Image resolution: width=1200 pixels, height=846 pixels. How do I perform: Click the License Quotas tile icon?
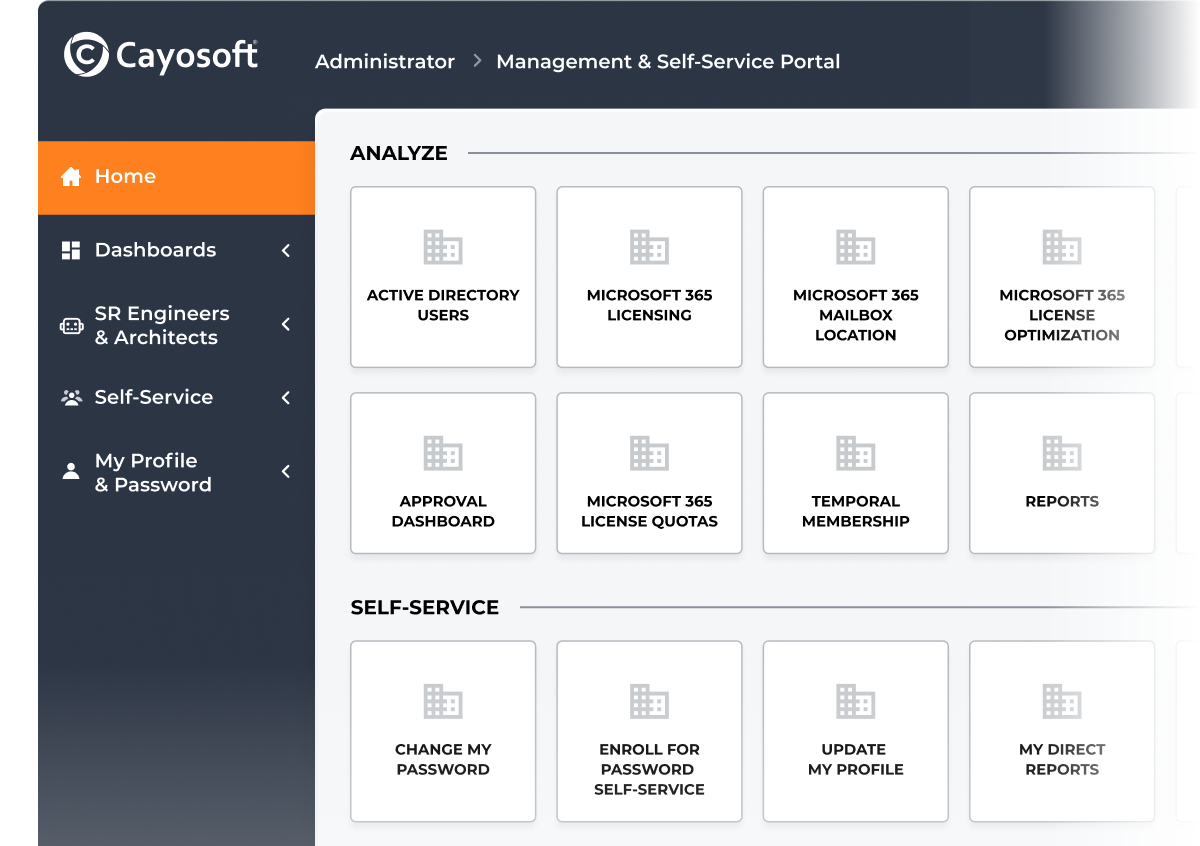click(x=649, y=453)
